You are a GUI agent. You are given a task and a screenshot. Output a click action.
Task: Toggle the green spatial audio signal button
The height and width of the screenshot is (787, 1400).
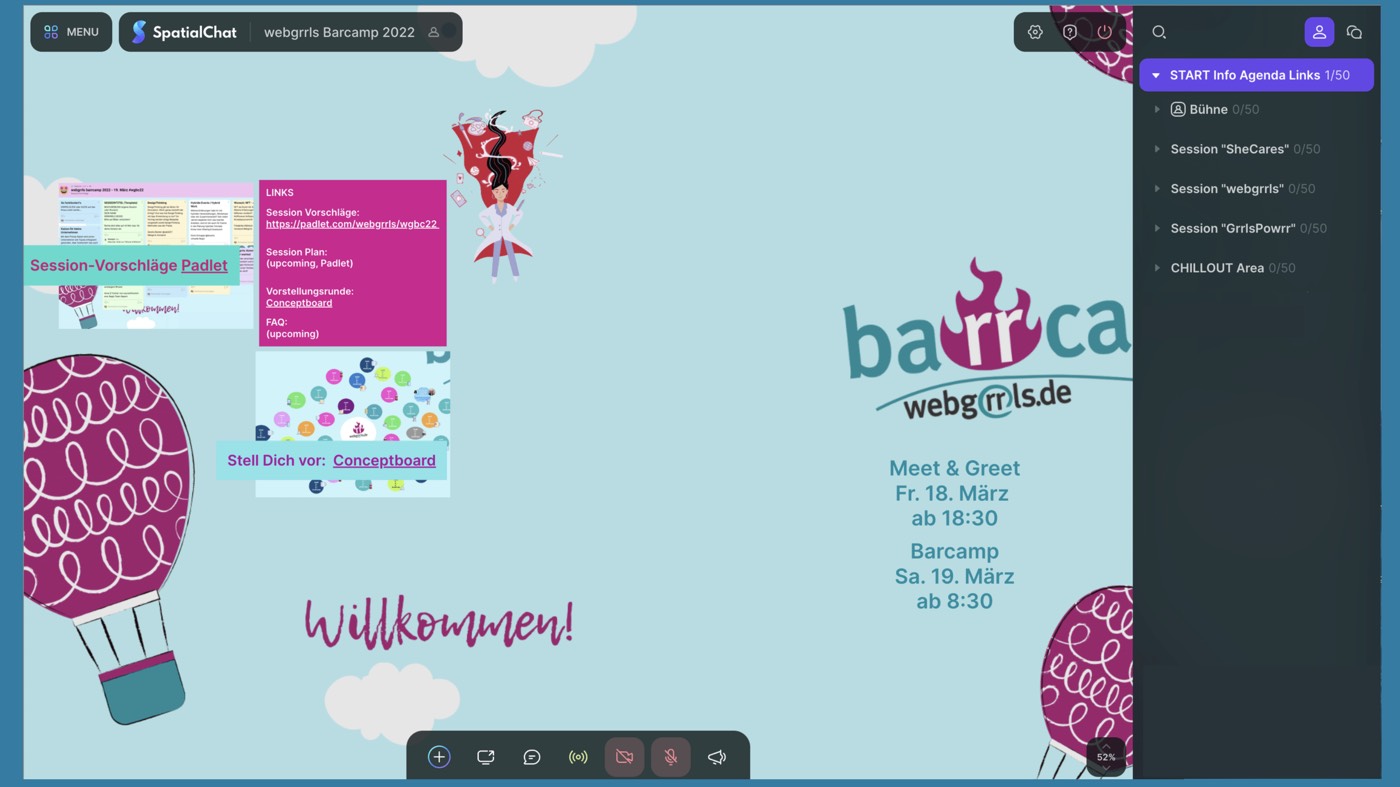pos(578,757)
